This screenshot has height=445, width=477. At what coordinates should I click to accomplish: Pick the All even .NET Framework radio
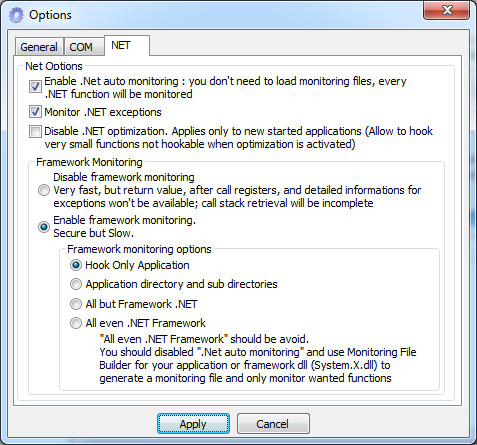[76, 323]
